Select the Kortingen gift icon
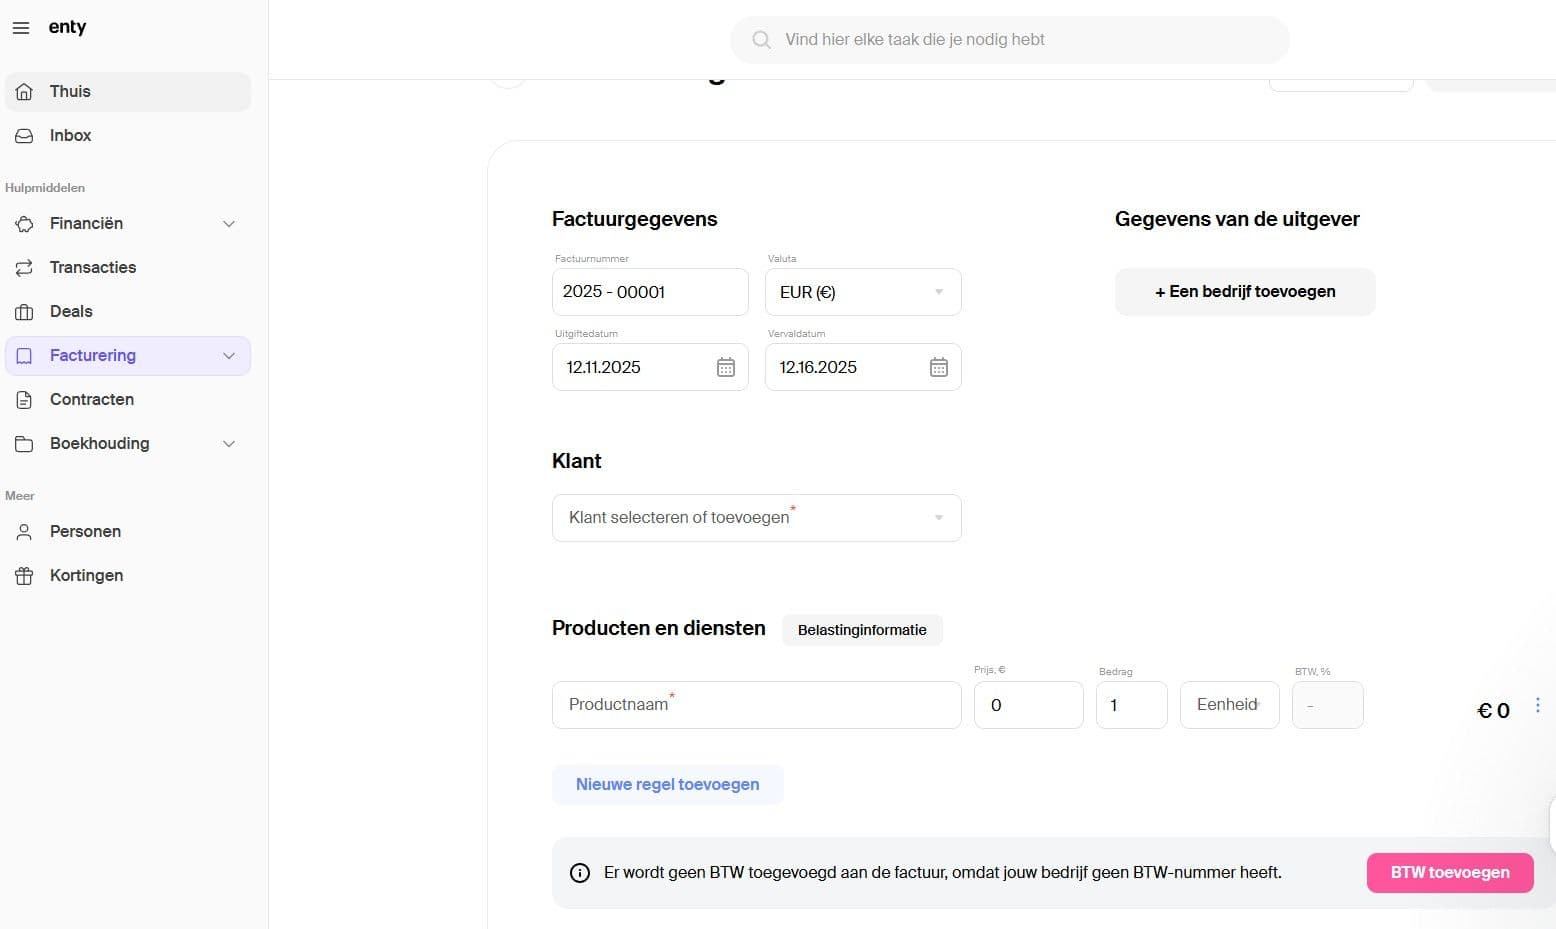Viewport: 1556px width, 929px height. click(24, 575)
